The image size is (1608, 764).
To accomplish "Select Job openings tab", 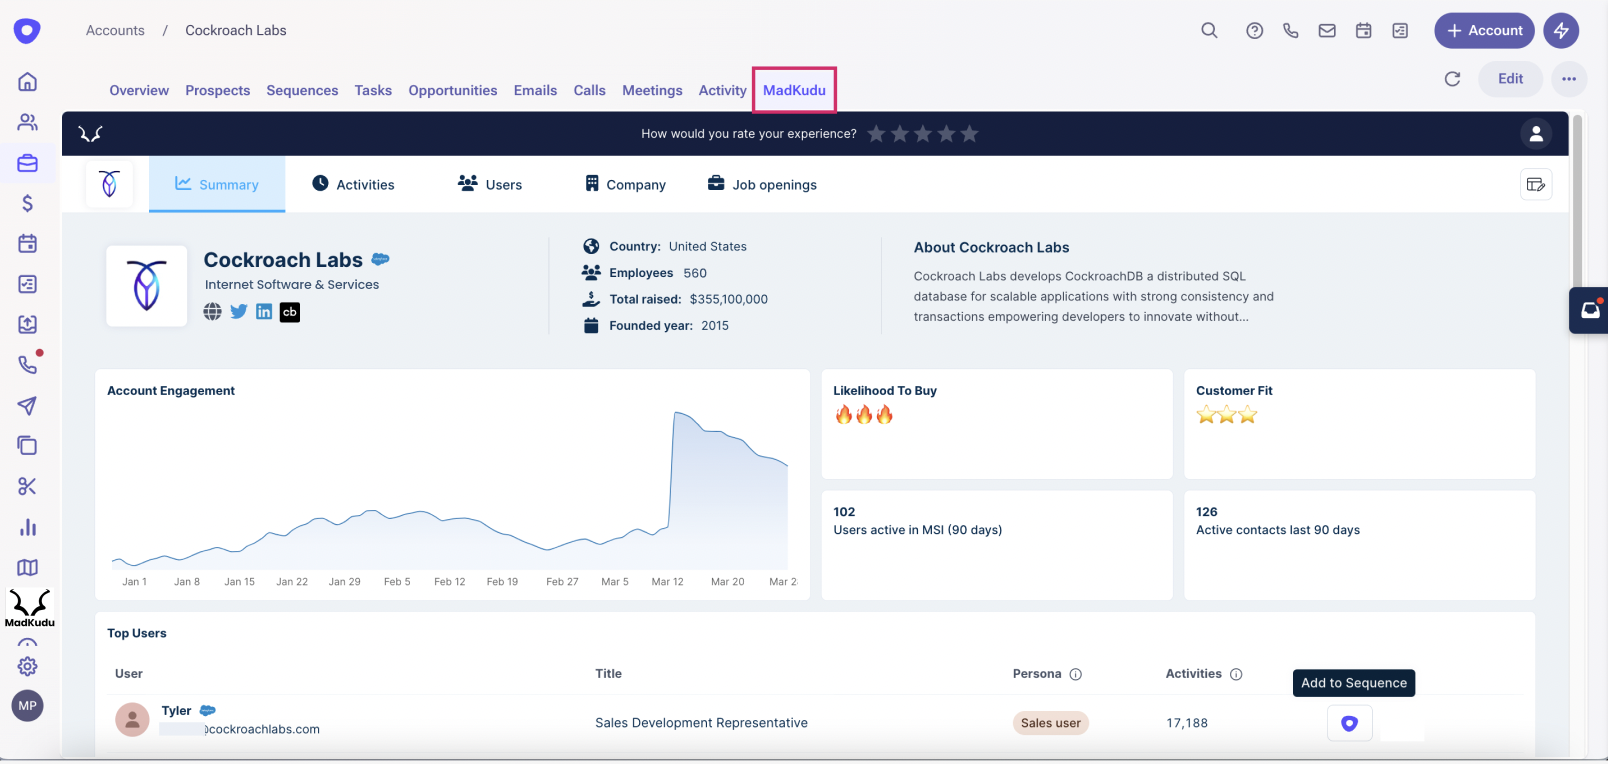I will [762, 184].
